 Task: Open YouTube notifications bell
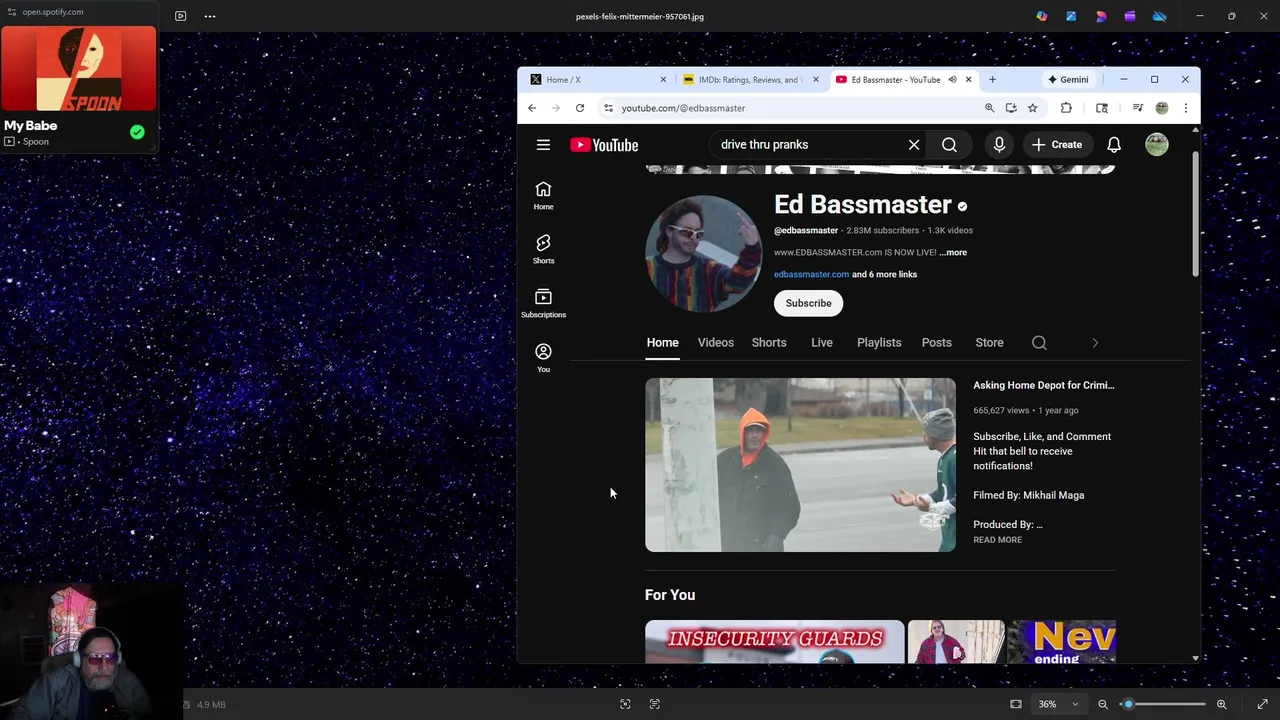[1114, 145]
